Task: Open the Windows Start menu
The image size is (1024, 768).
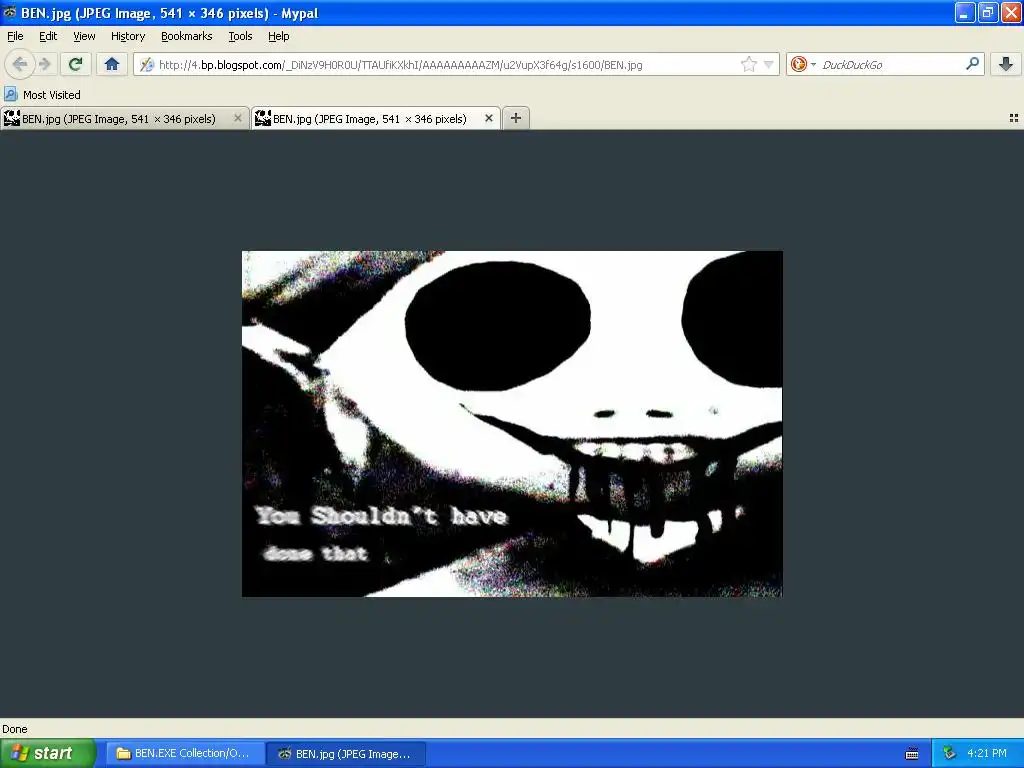Action: pyautogui.click(x=48, y=753)
